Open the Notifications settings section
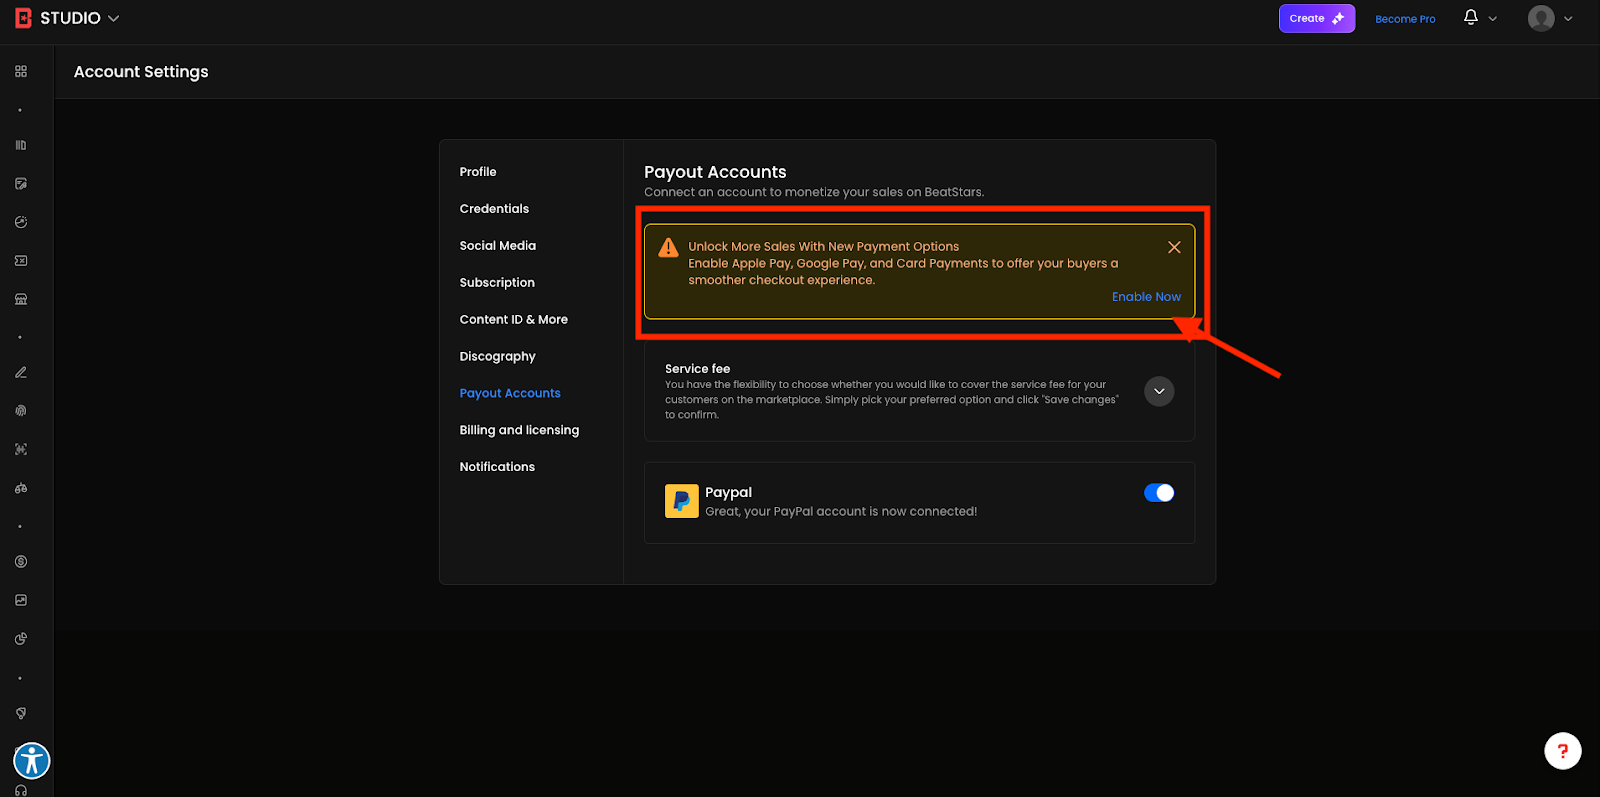This screenshot has height=797, width=1600. pyautogui.click(x=497, y=467)
